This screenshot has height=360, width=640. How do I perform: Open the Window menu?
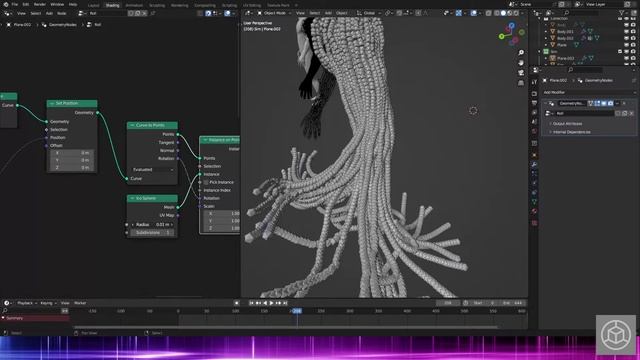point(57,4)
